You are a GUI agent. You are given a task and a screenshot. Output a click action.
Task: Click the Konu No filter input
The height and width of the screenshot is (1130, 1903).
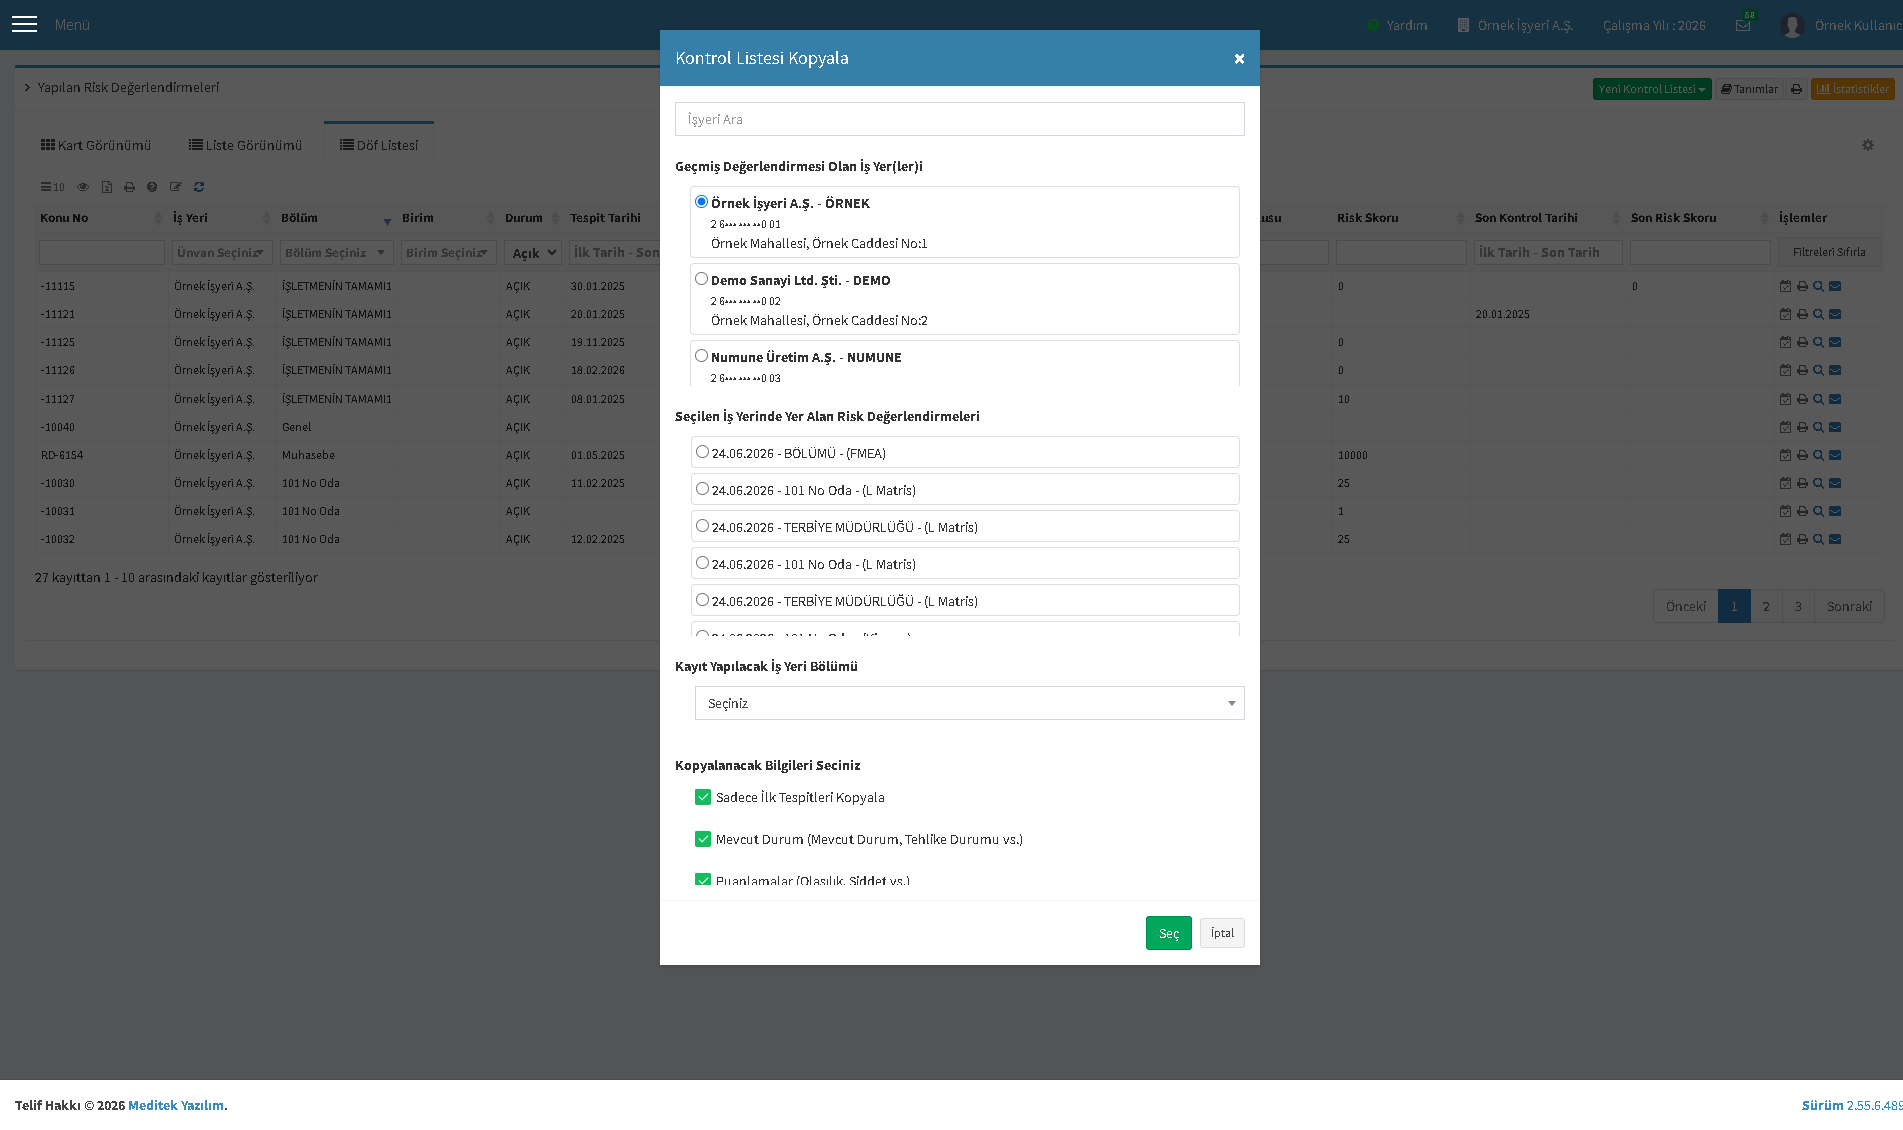coord(101,253)
